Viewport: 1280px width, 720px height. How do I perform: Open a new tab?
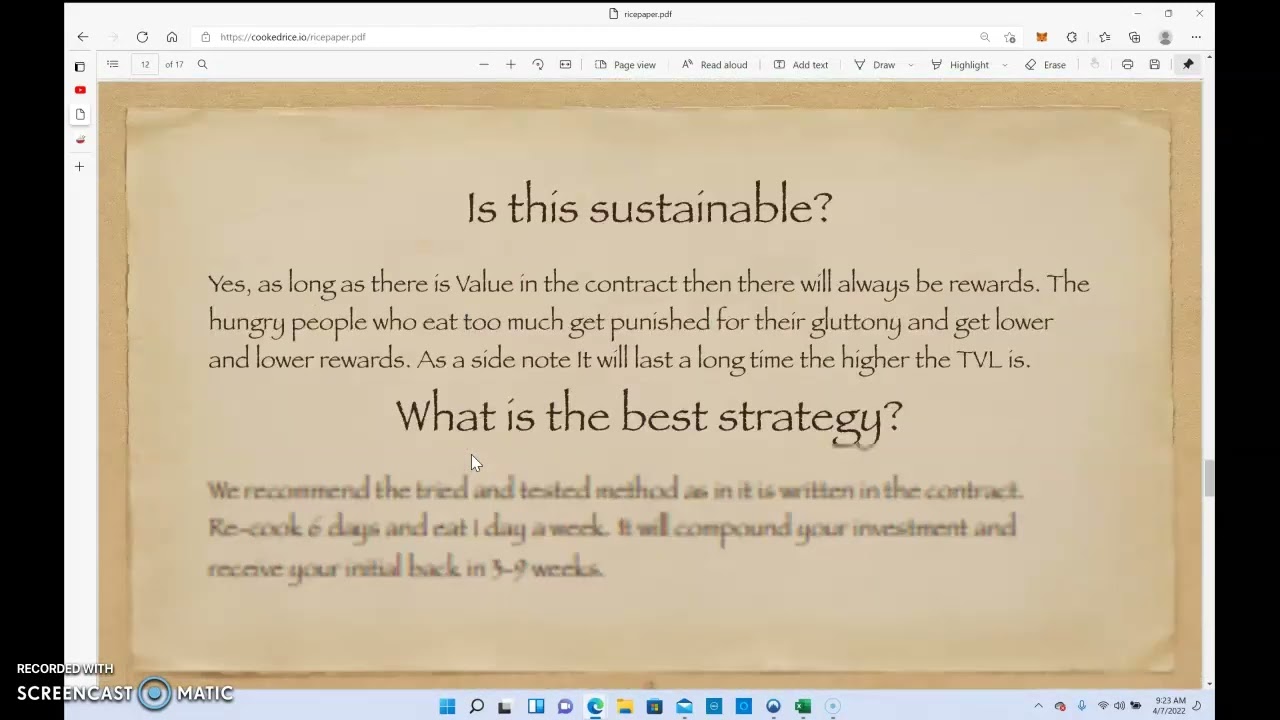click(x=80, y=166)
